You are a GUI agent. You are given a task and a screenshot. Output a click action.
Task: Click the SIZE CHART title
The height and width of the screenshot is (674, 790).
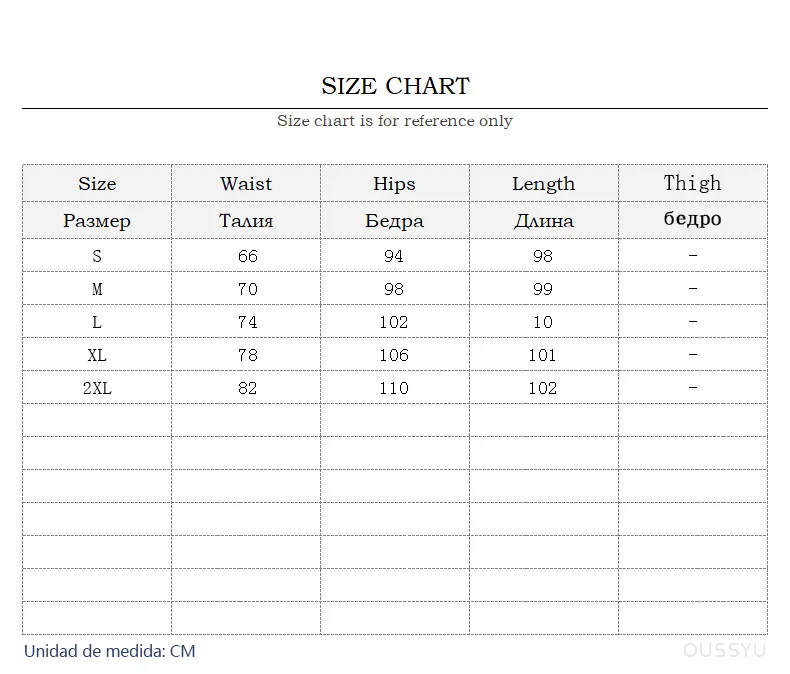coord(395,86)
